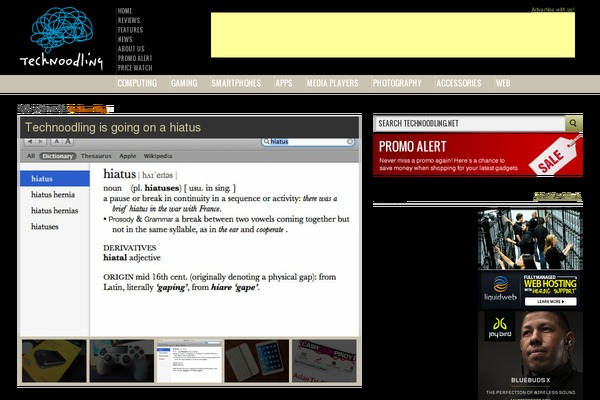Click the Technoodling brain logo

[x=62, y=38]
